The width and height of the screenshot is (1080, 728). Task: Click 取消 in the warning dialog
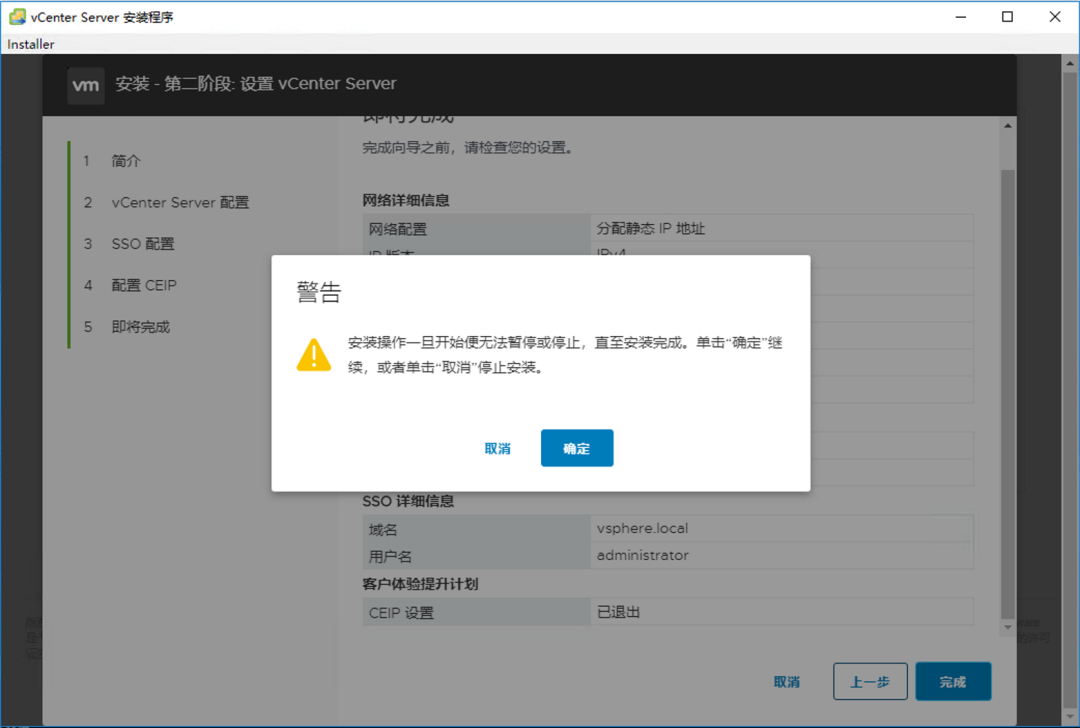pos(497,448)
